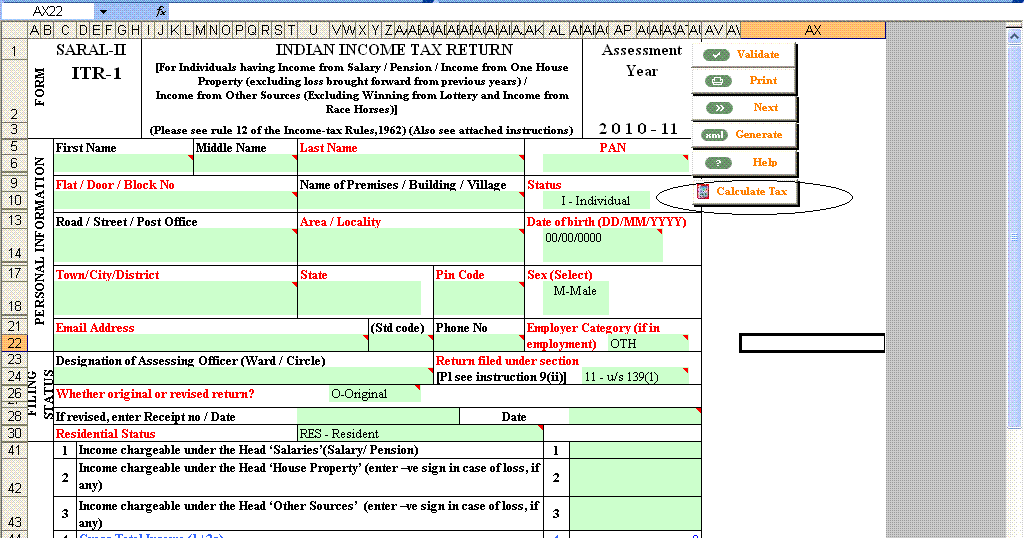The height and width of the screenshot is (538, 1024).
Task: Click the fx insert function icon
Action: (x=161, y=11)
